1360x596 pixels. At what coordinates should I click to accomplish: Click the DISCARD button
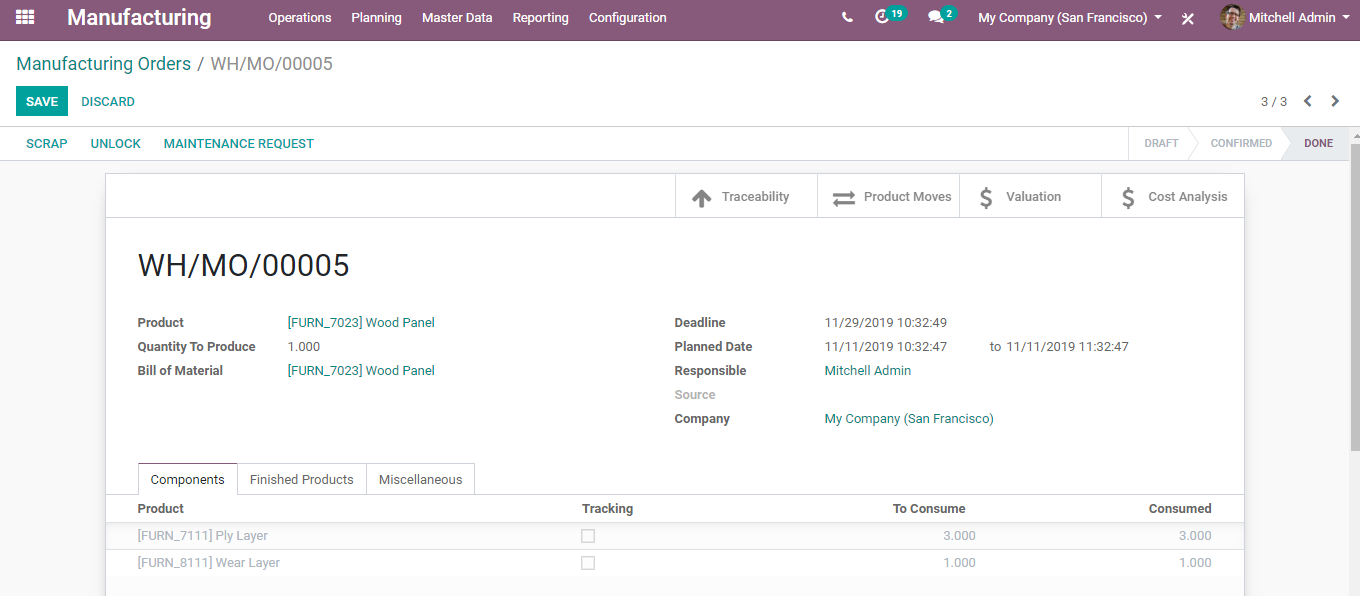pos(108,101)
